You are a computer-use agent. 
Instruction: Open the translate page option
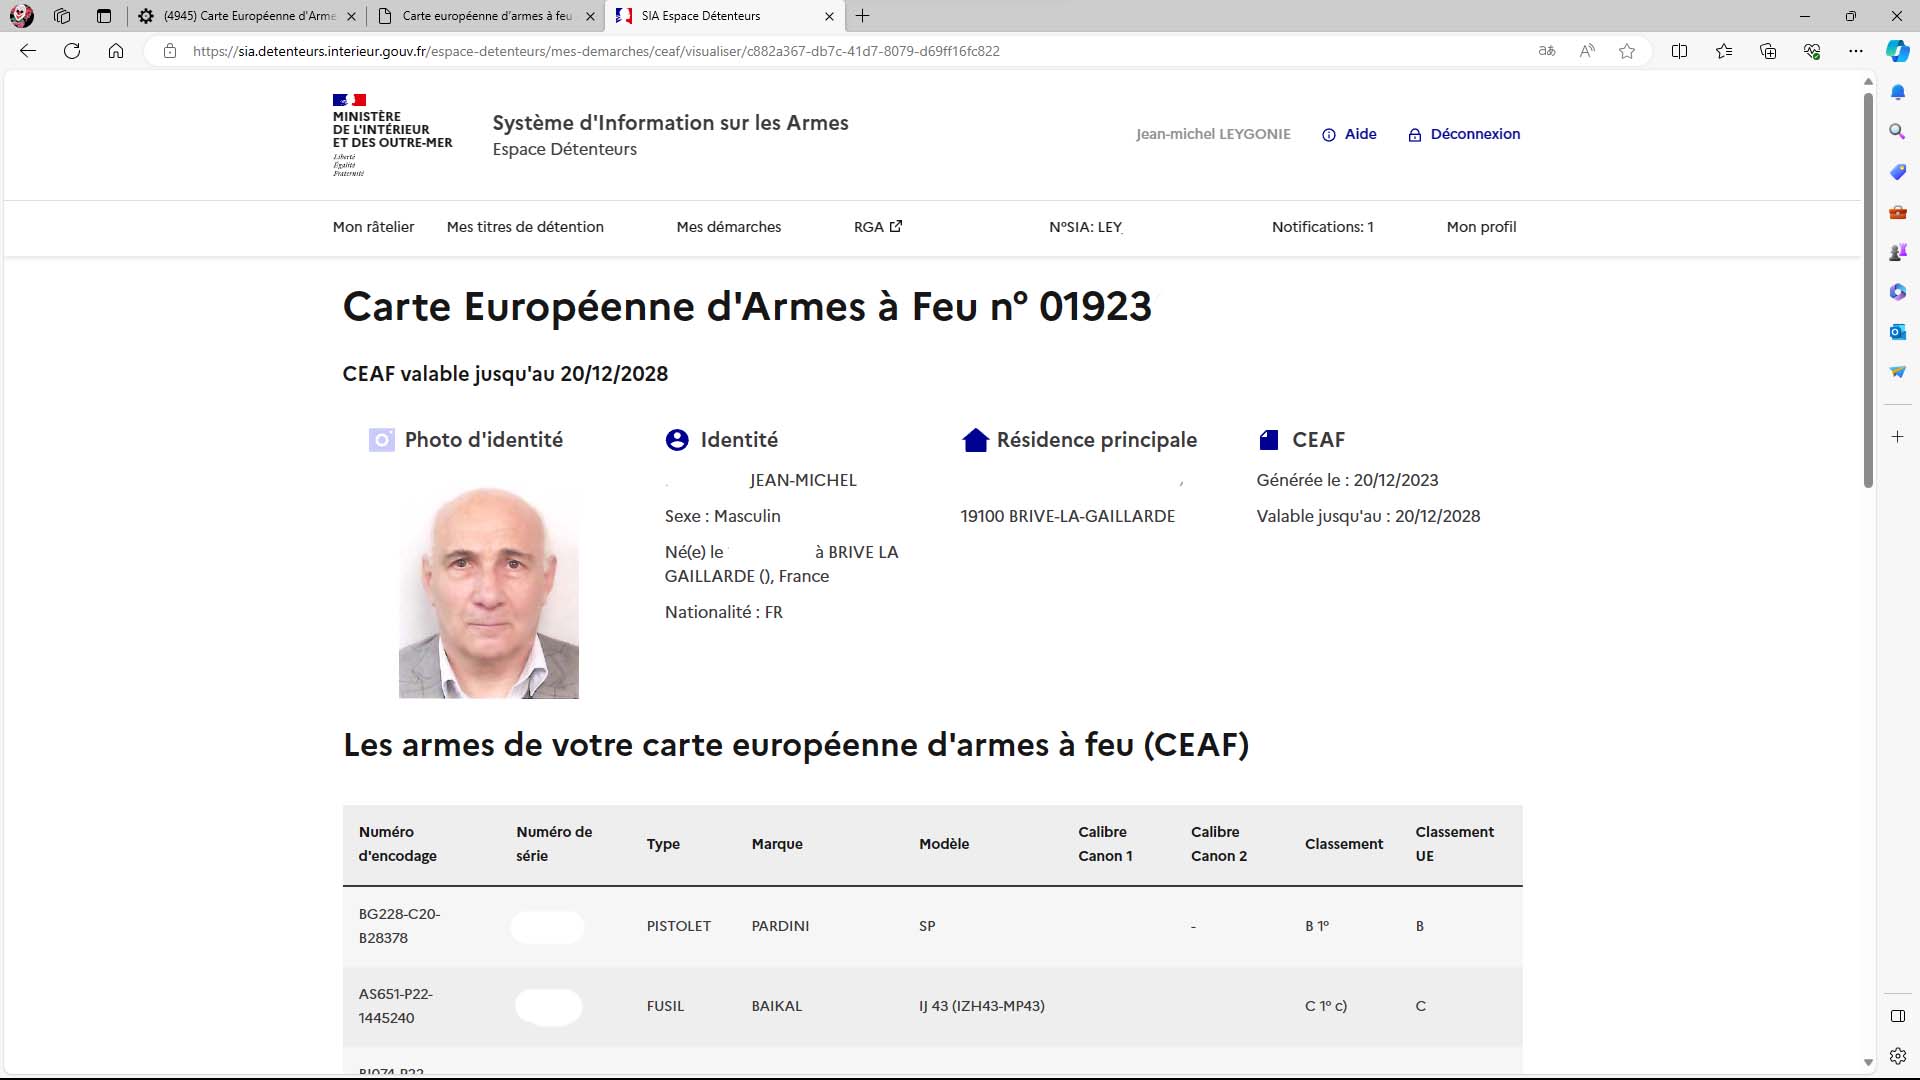click(1547, 51)
